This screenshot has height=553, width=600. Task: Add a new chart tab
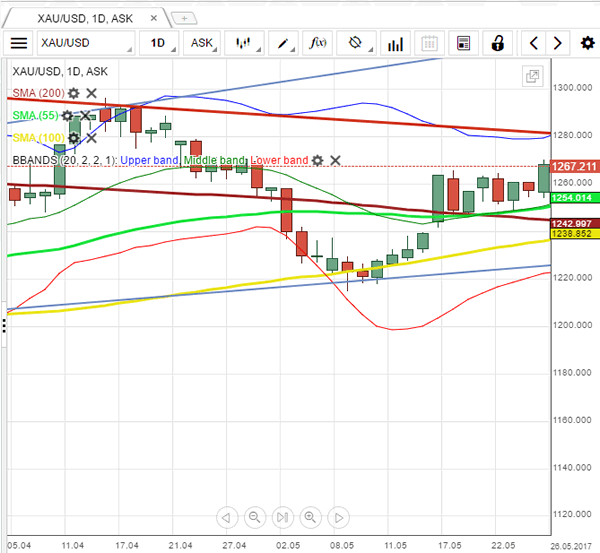point(185,17)
